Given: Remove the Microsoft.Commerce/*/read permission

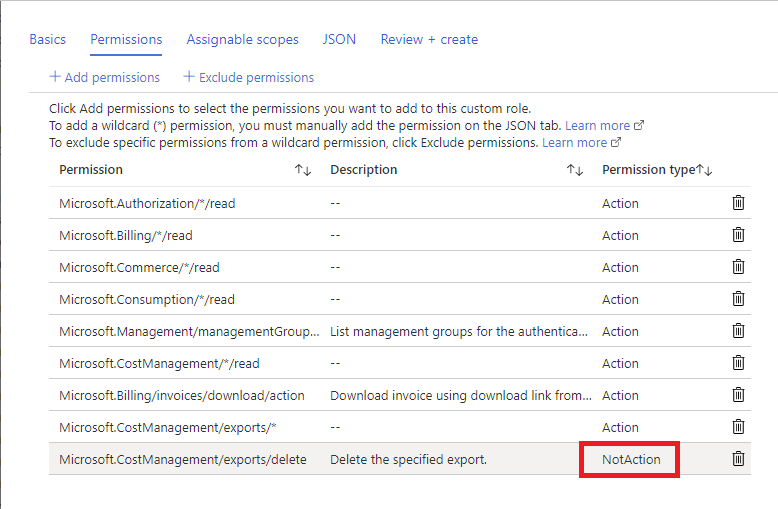Looking at the screenshot, I should (x=738, y=267).
